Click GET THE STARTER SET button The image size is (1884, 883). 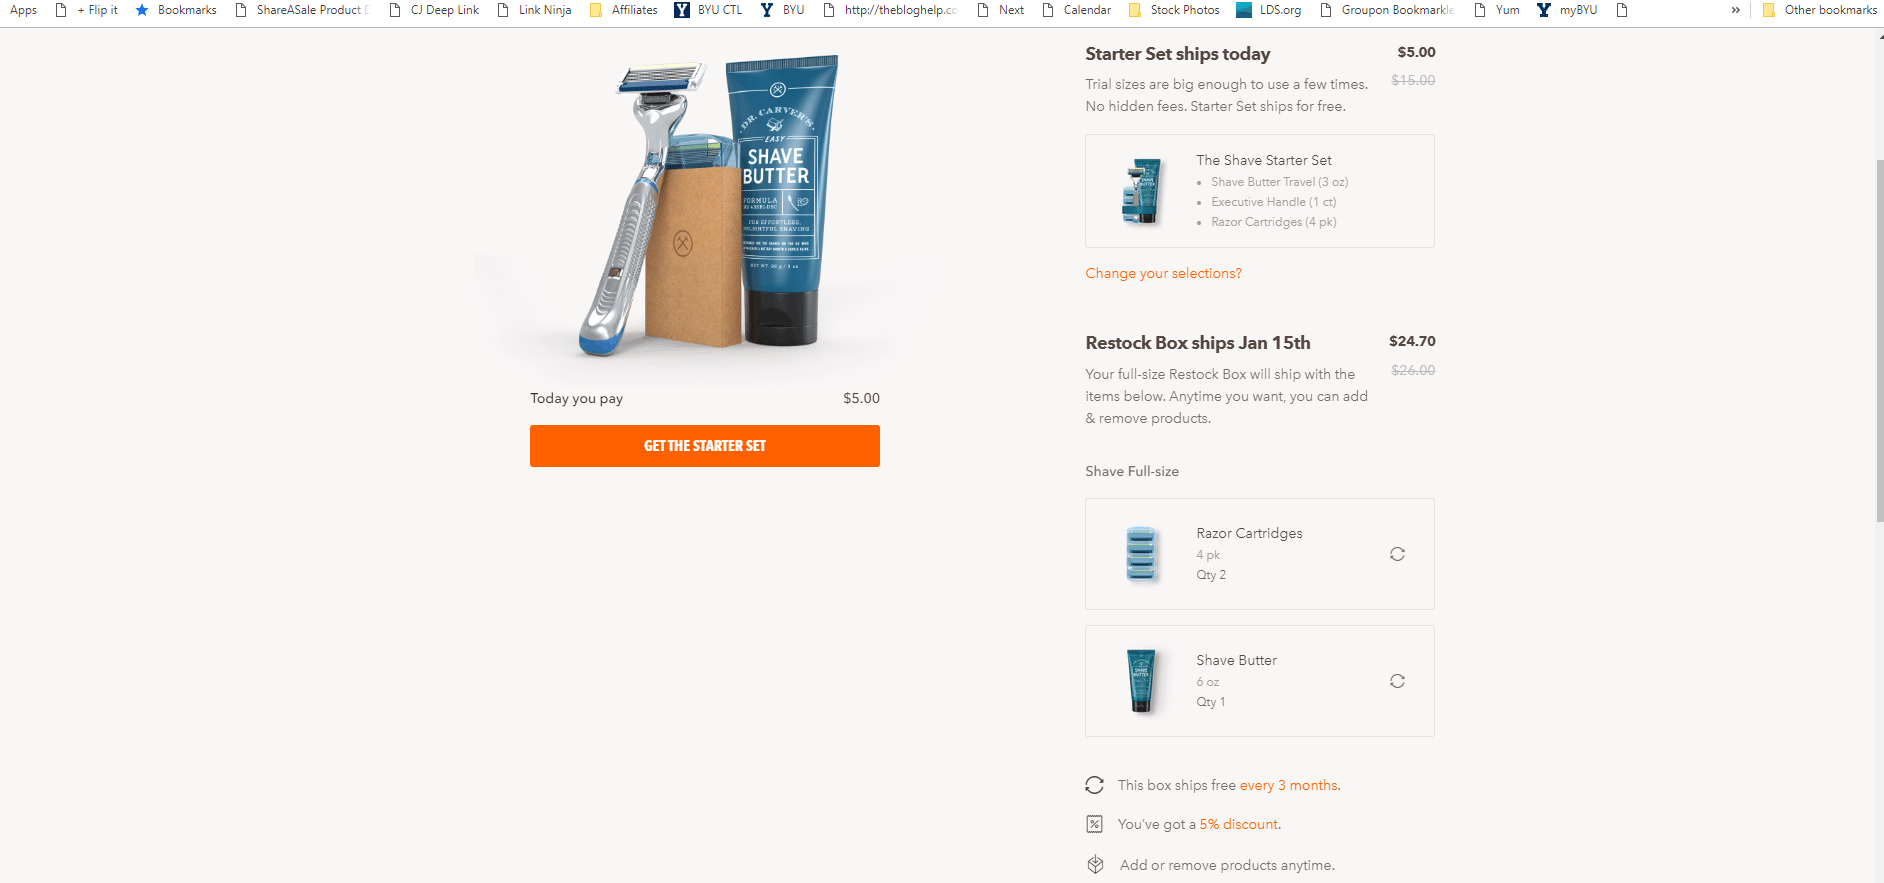(705, 446)
